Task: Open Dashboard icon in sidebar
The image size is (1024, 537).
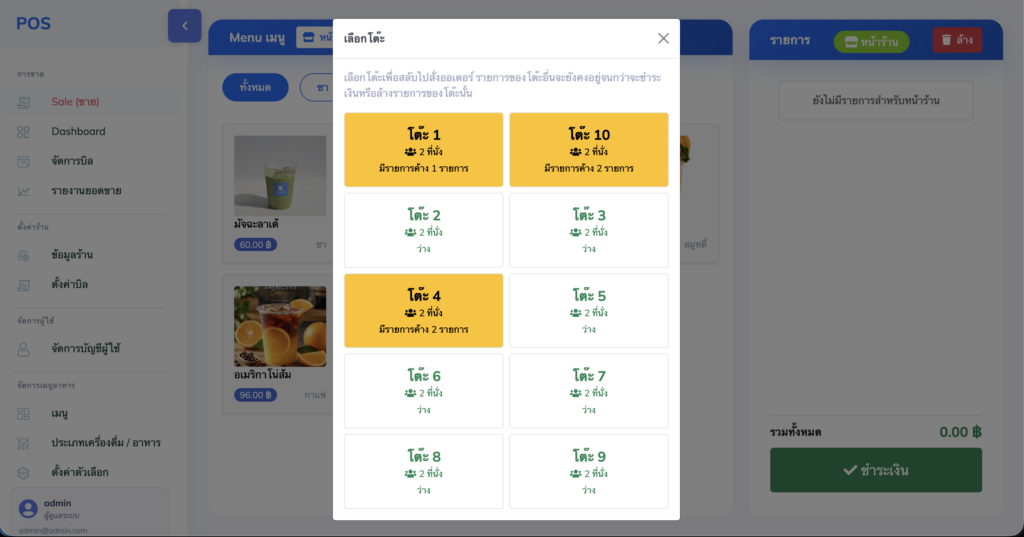Action: (x=24, y=131)
